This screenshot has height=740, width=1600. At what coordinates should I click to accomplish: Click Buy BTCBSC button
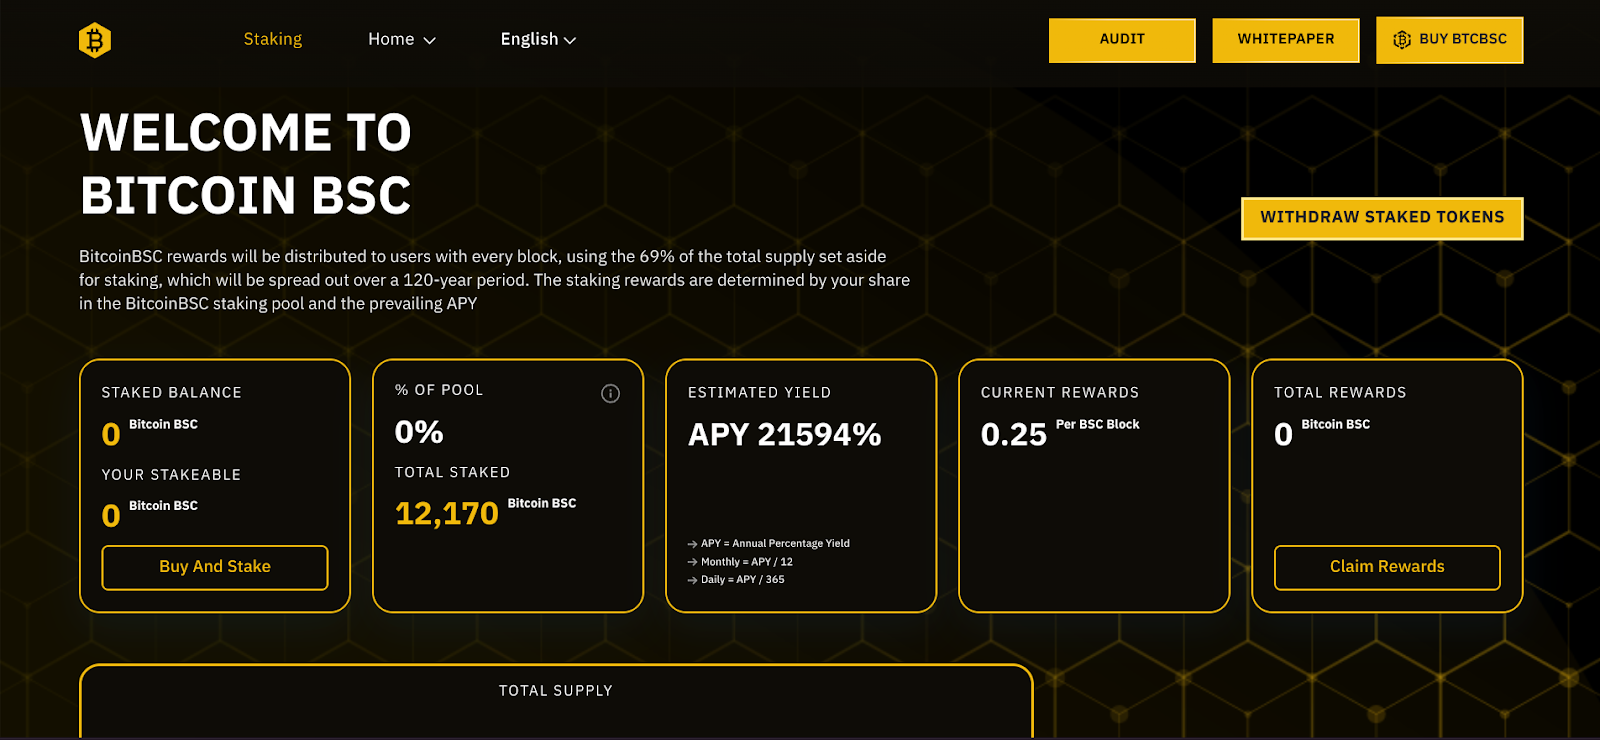(x=1450, y=40)
